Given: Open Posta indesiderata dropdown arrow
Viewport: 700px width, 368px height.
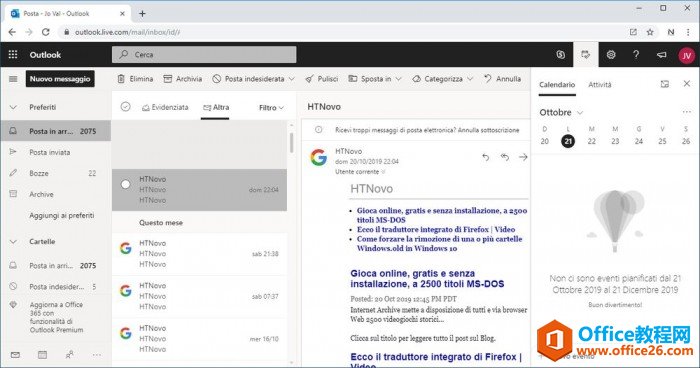Looking at the screenshot, I should 292,79.
